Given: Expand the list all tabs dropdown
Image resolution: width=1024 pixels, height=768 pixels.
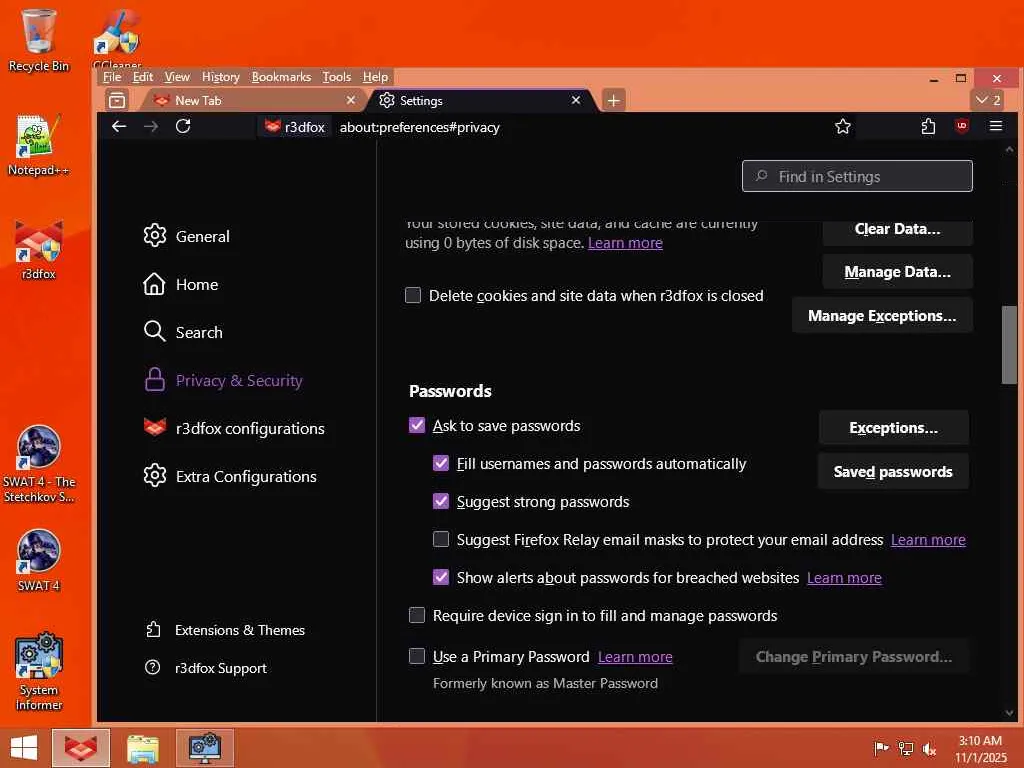Looking at the screenshot, I should coord(989,100).
